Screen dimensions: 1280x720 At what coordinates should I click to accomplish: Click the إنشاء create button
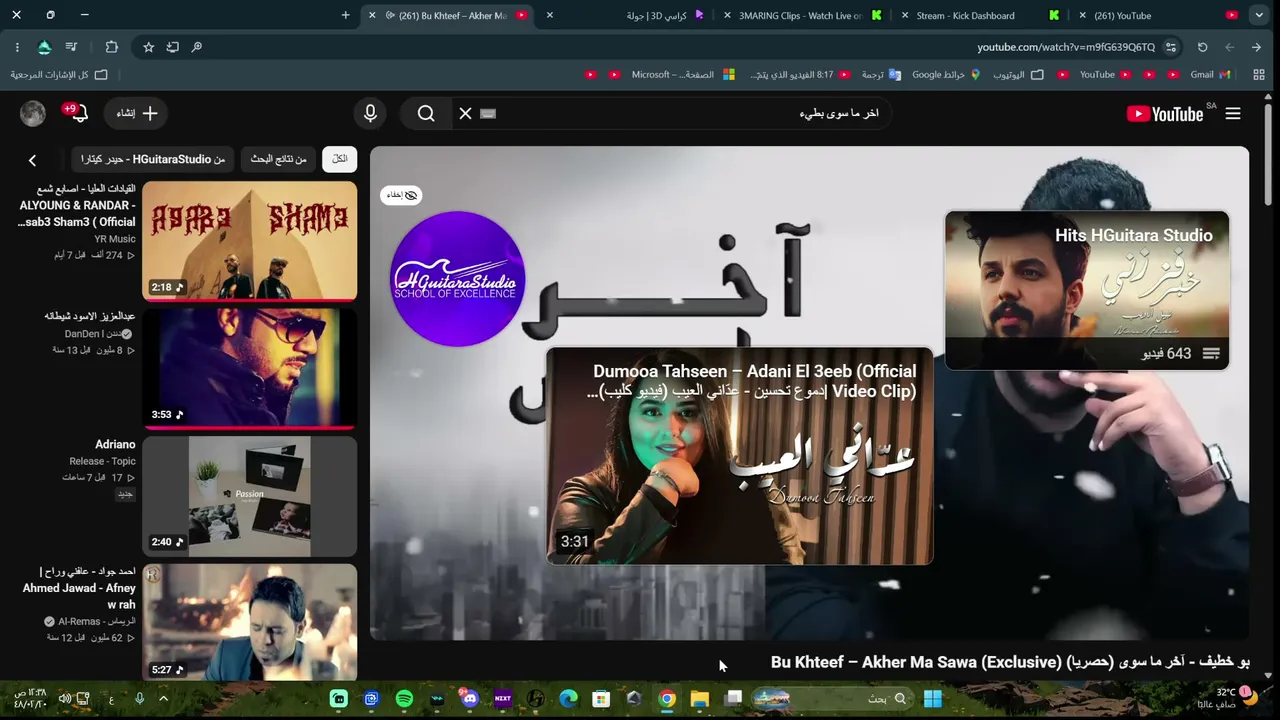pos(137,114)
